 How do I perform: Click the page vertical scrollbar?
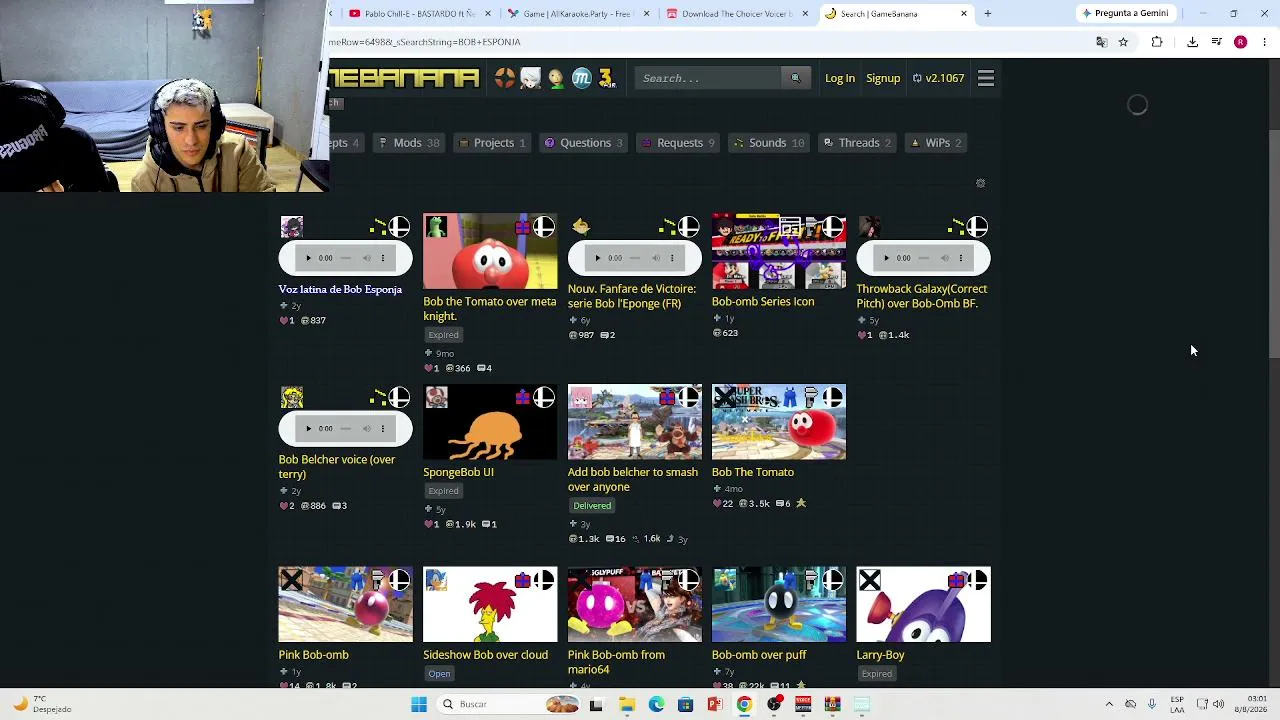[1273, 245]
